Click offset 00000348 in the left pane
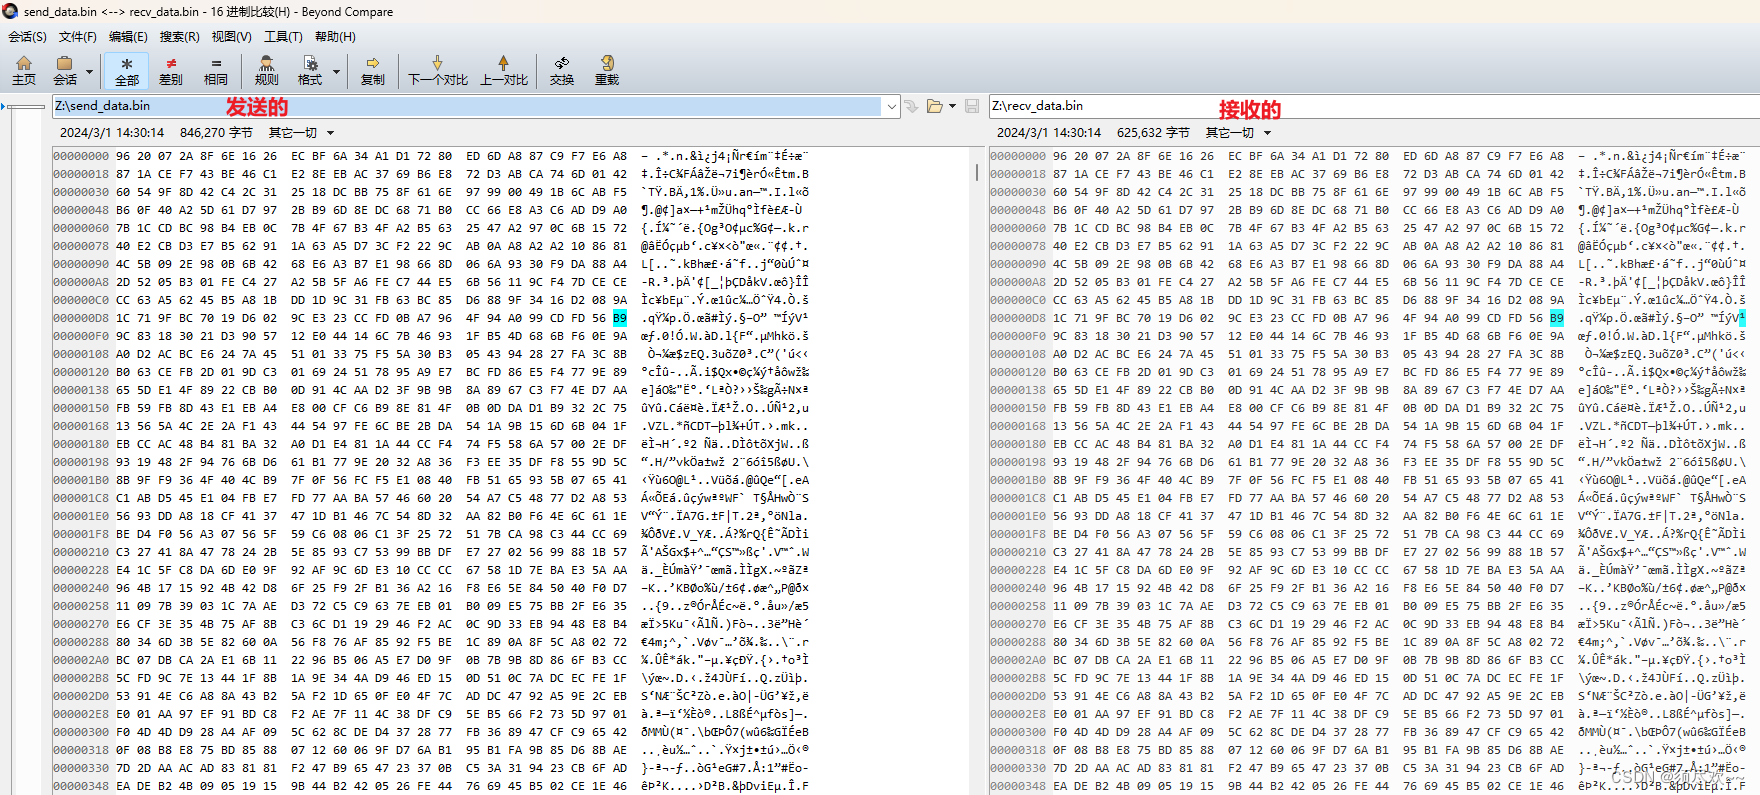This screenshot has width=1760, height=795. (x=81, y=786)
